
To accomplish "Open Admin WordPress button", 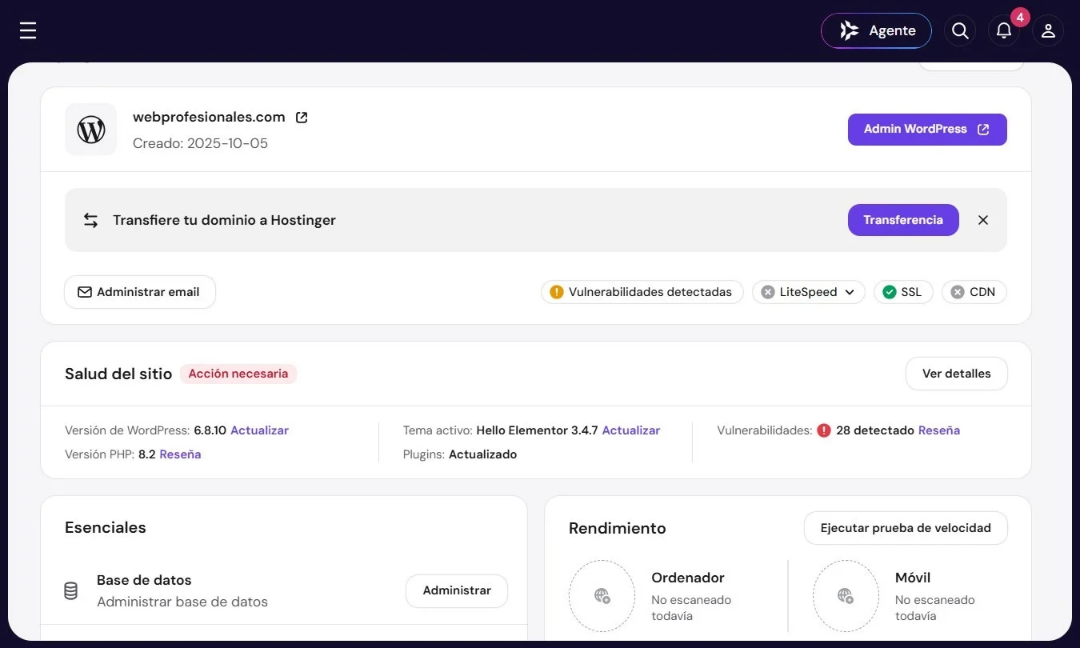I will (927, 129).
